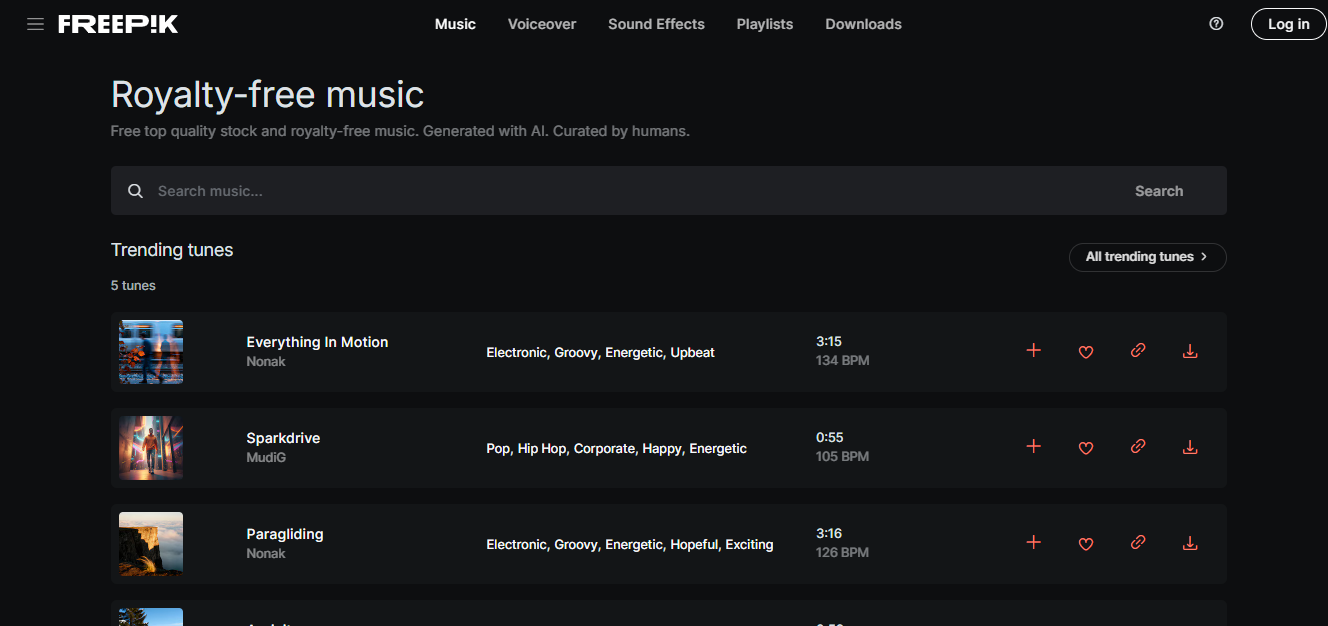
Task: Play Sparkdrive via its cover thumbnail
Action: (151, 448)
